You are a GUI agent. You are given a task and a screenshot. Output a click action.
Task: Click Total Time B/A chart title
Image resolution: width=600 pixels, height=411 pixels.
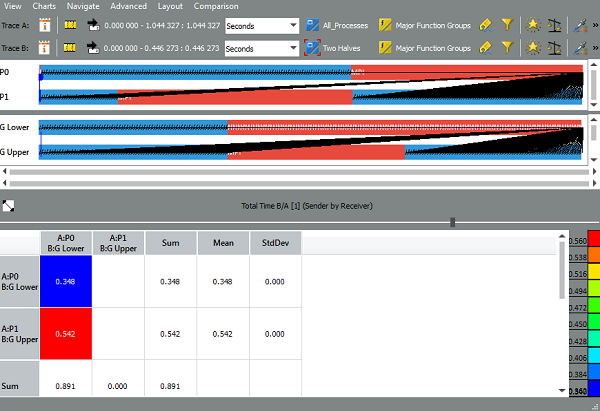[307, 206]
